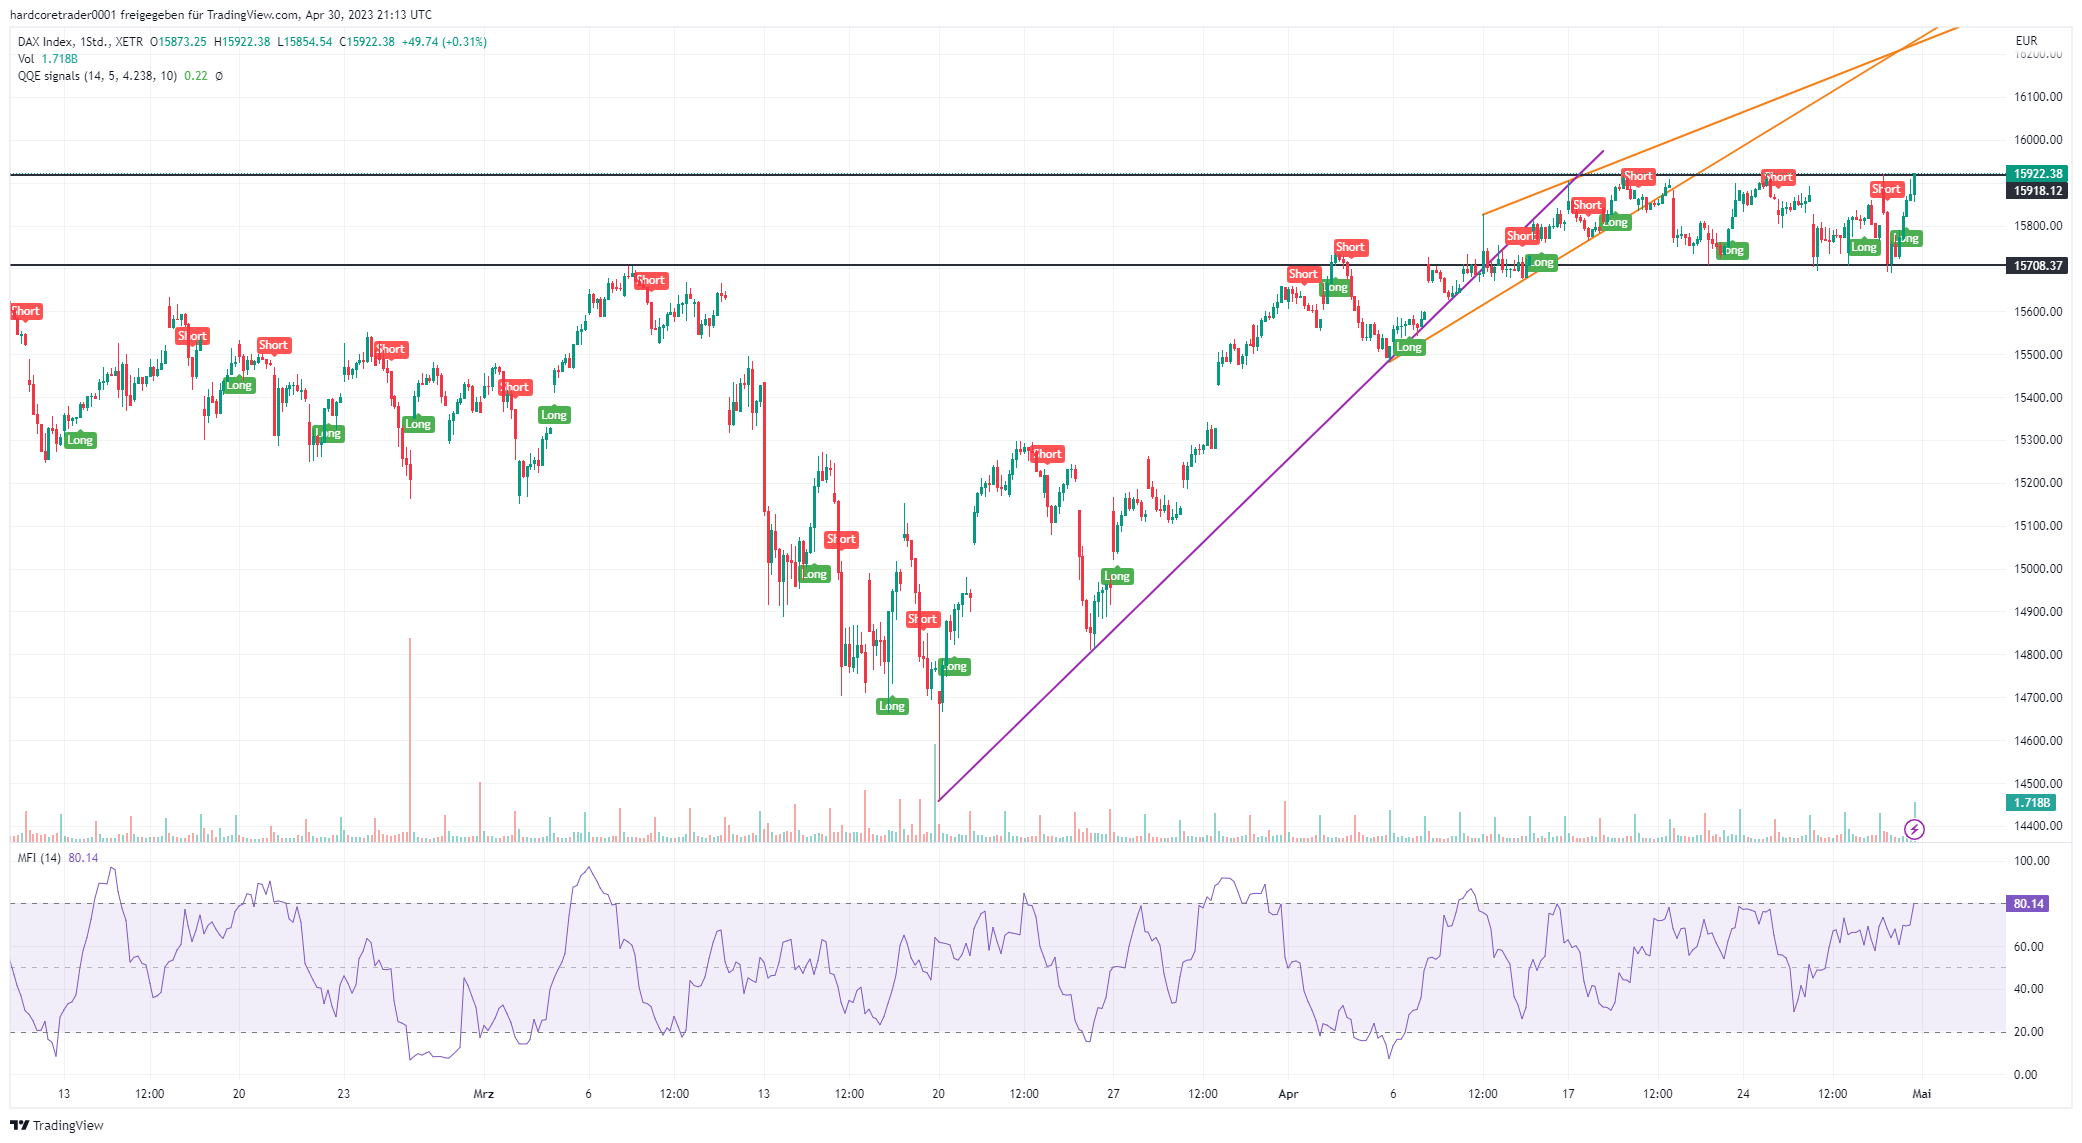The image size is (2082, 1143).
Task: Click the 16100.00 price axis tick
Action: 2038,97
